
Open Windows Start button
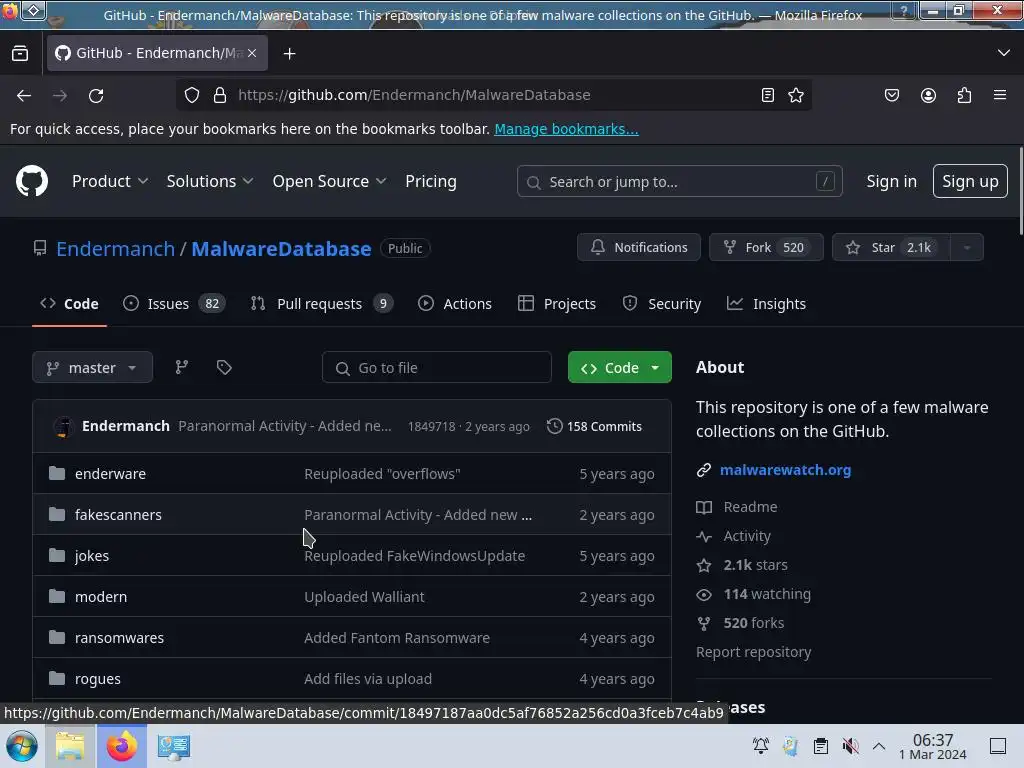(22, 746)
